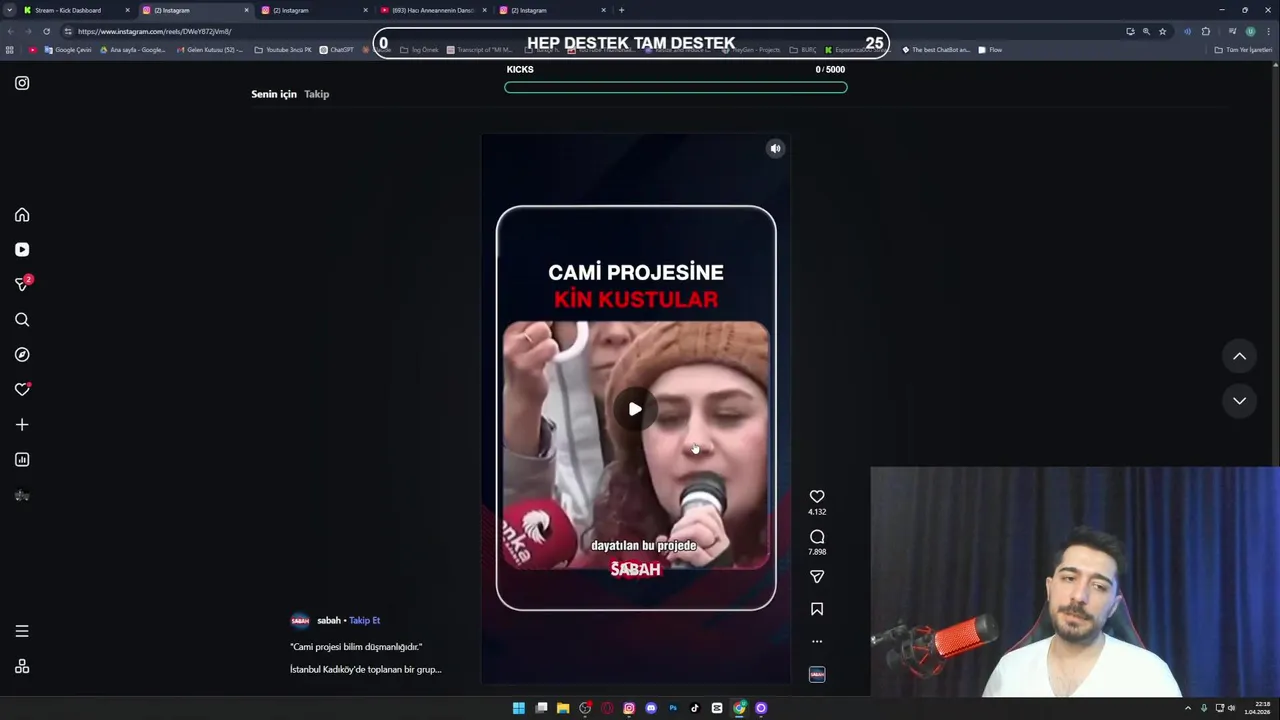Open the Also from Meta apps icon
Screen dimensions: 1280x720
[22, 667]
